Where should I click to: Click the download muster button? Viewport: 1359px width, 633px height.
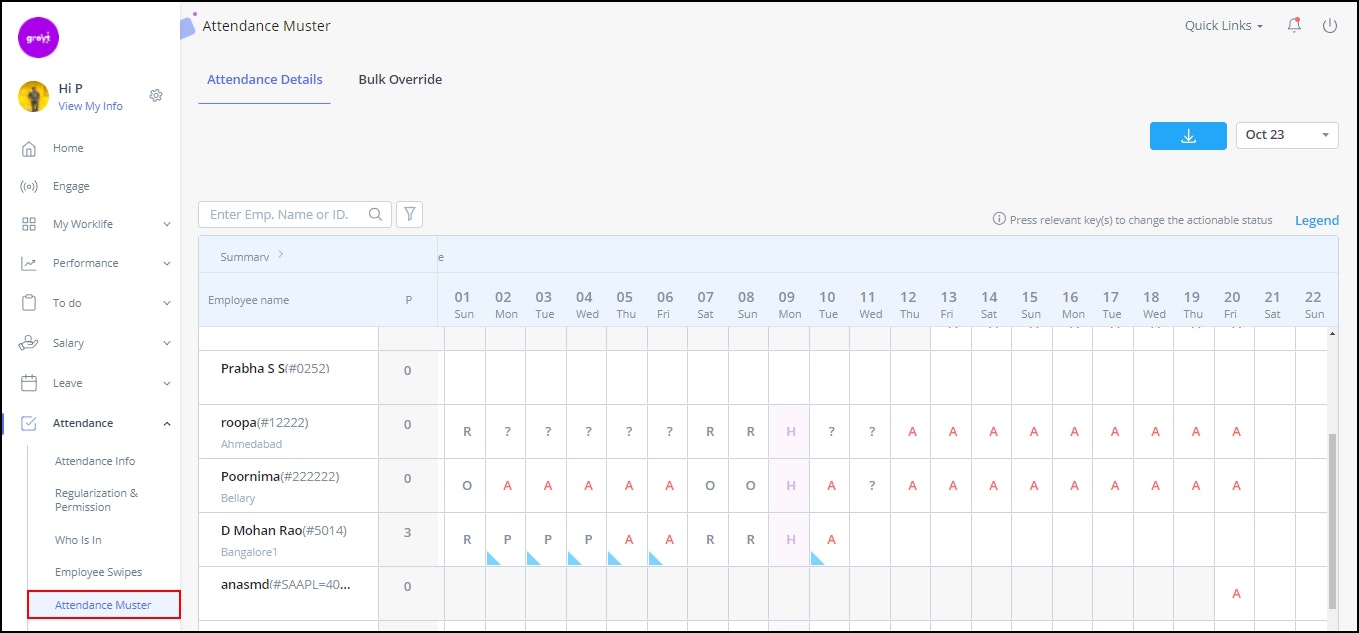click(1188, 136)
